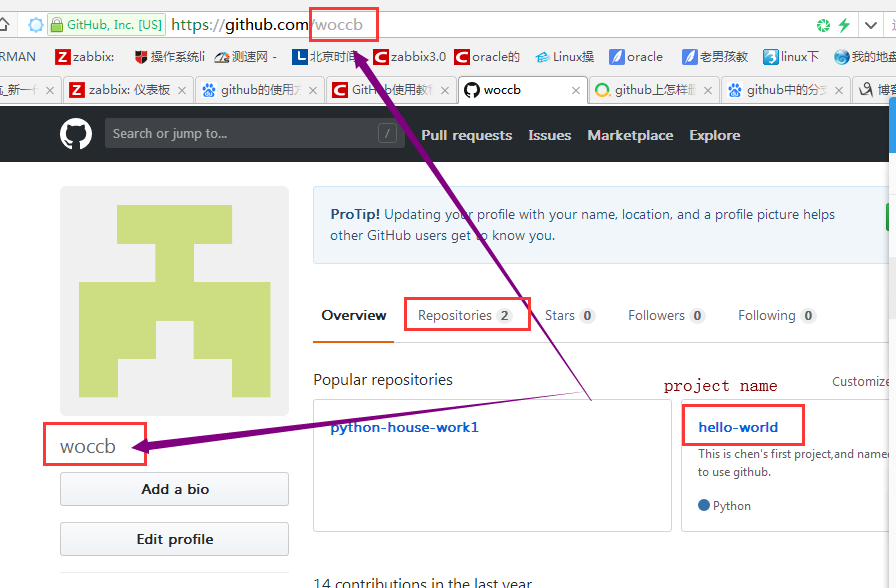This screenshot has height=588, width=896.
Task: Click the green refresh compatibility icon in address bar
Action: (x=823, y=25)
